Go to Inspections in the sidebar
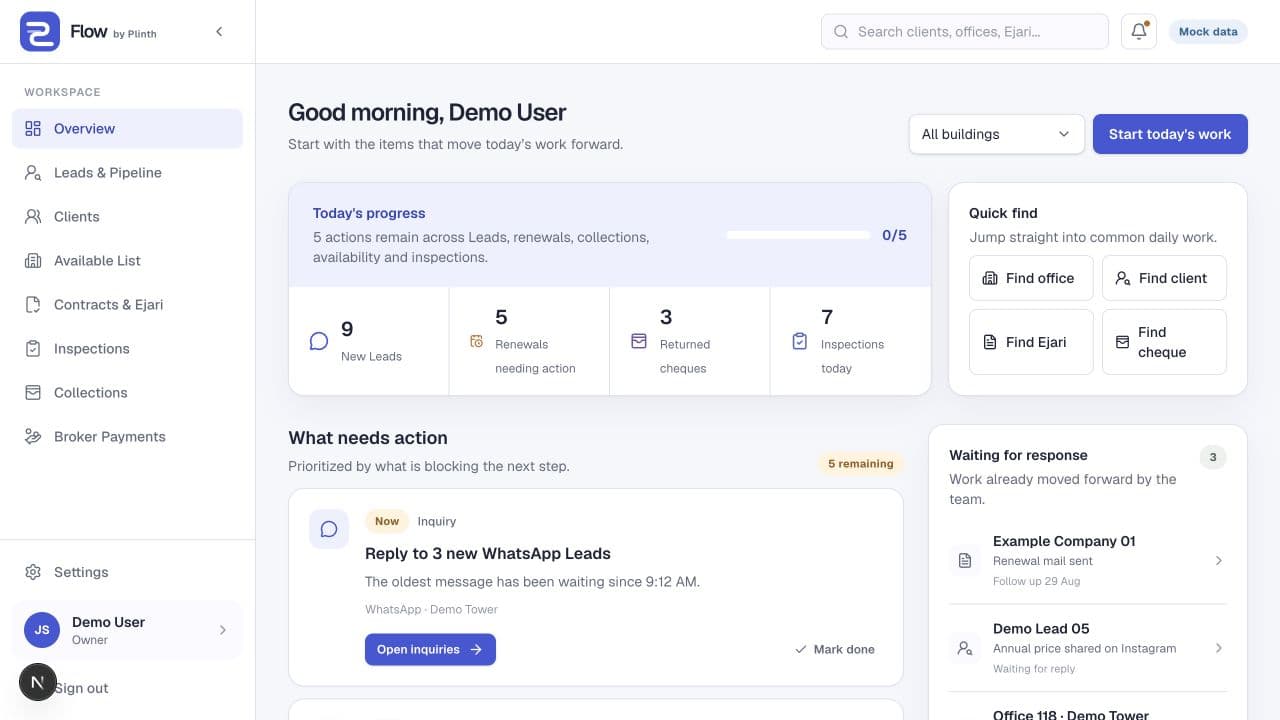Viewport: 1280px width, 720px height. tap(127, 348)
